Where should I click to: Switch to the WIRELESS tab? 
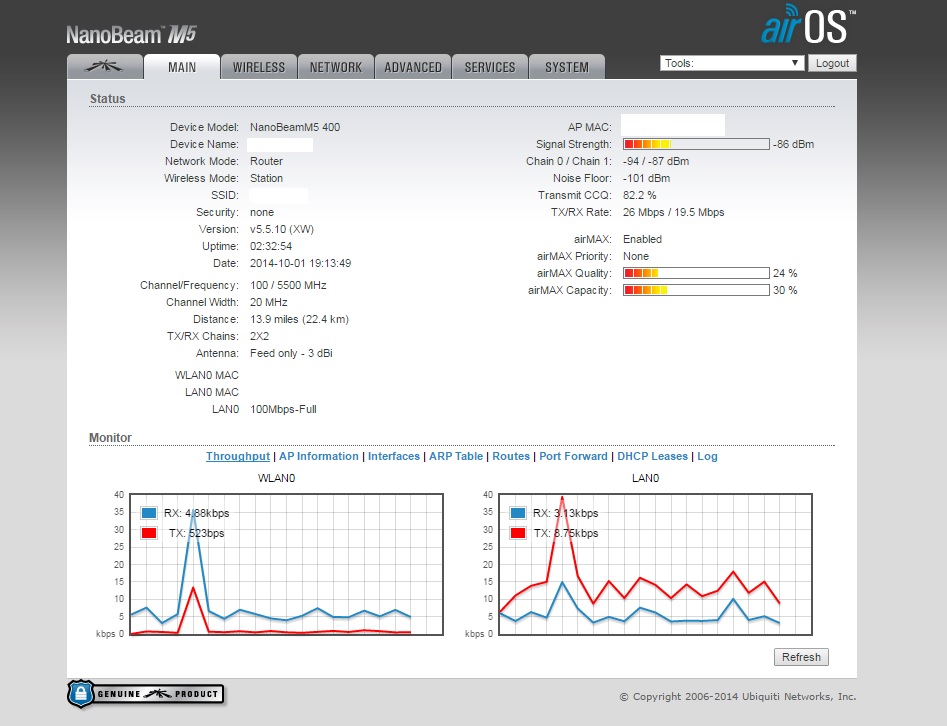click(258, 67)
